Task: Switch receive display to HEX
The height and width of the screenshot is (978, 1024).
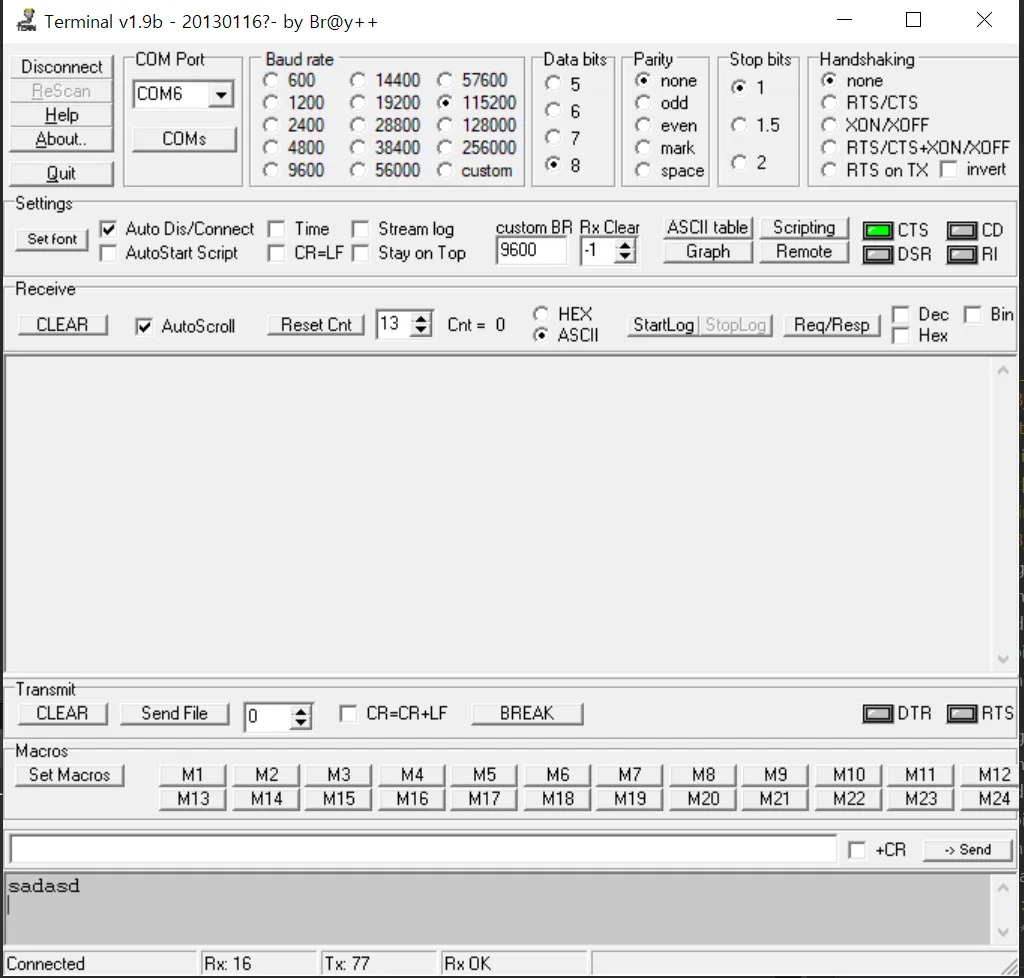Action: [x=541, y=314]
